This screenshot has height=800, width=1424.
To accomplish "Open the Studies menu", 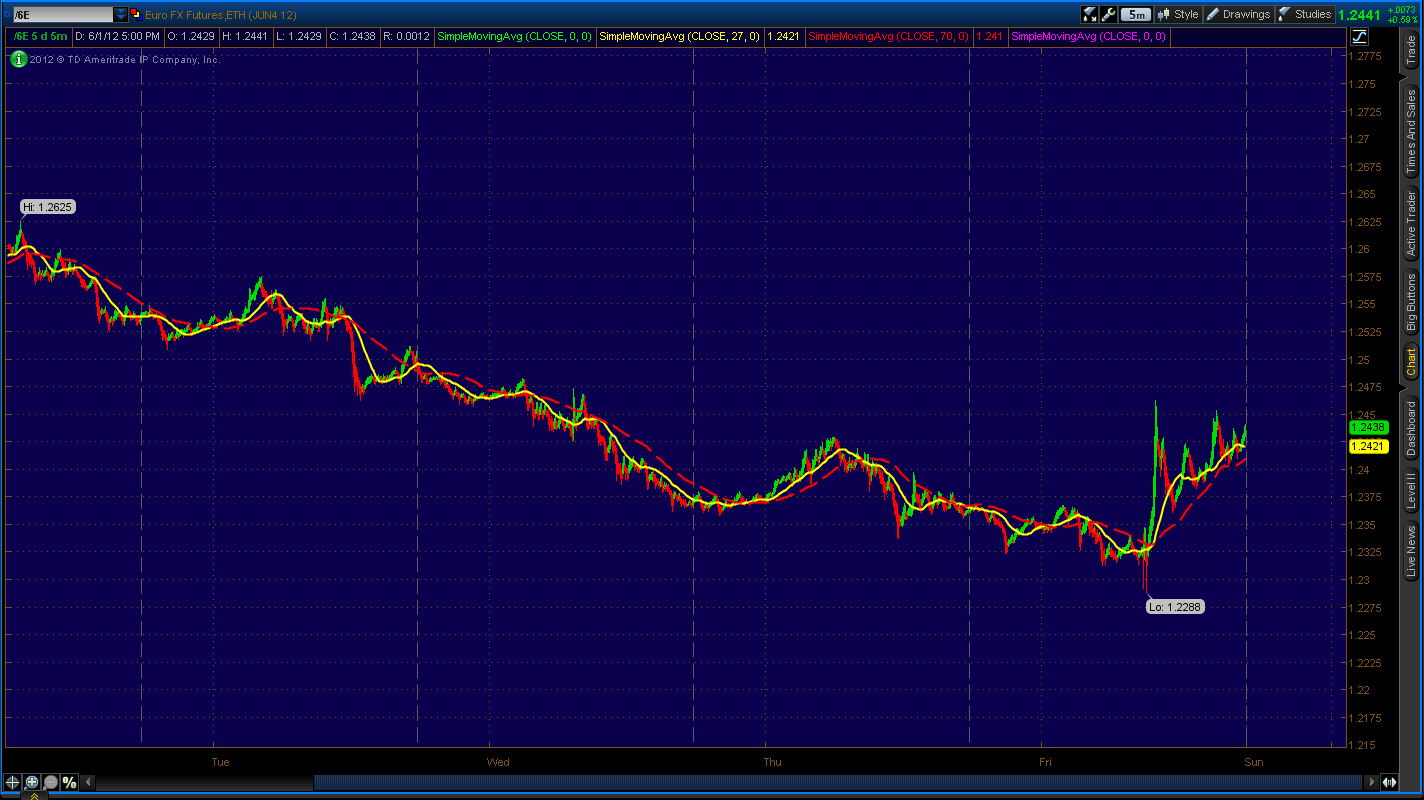I will [x=1305, y=14].
